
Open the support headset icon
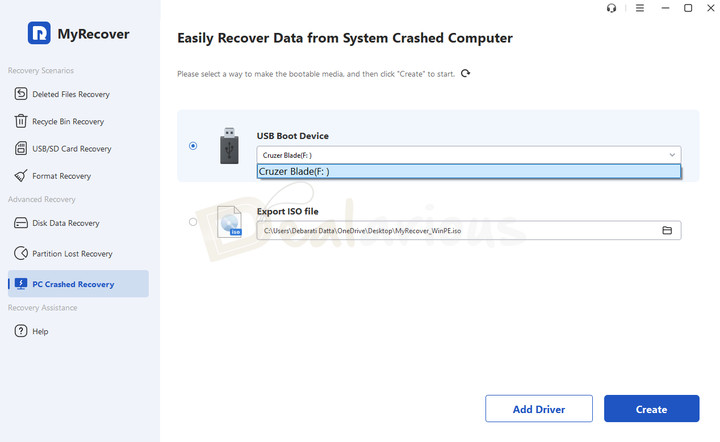[x=611, y=8]
